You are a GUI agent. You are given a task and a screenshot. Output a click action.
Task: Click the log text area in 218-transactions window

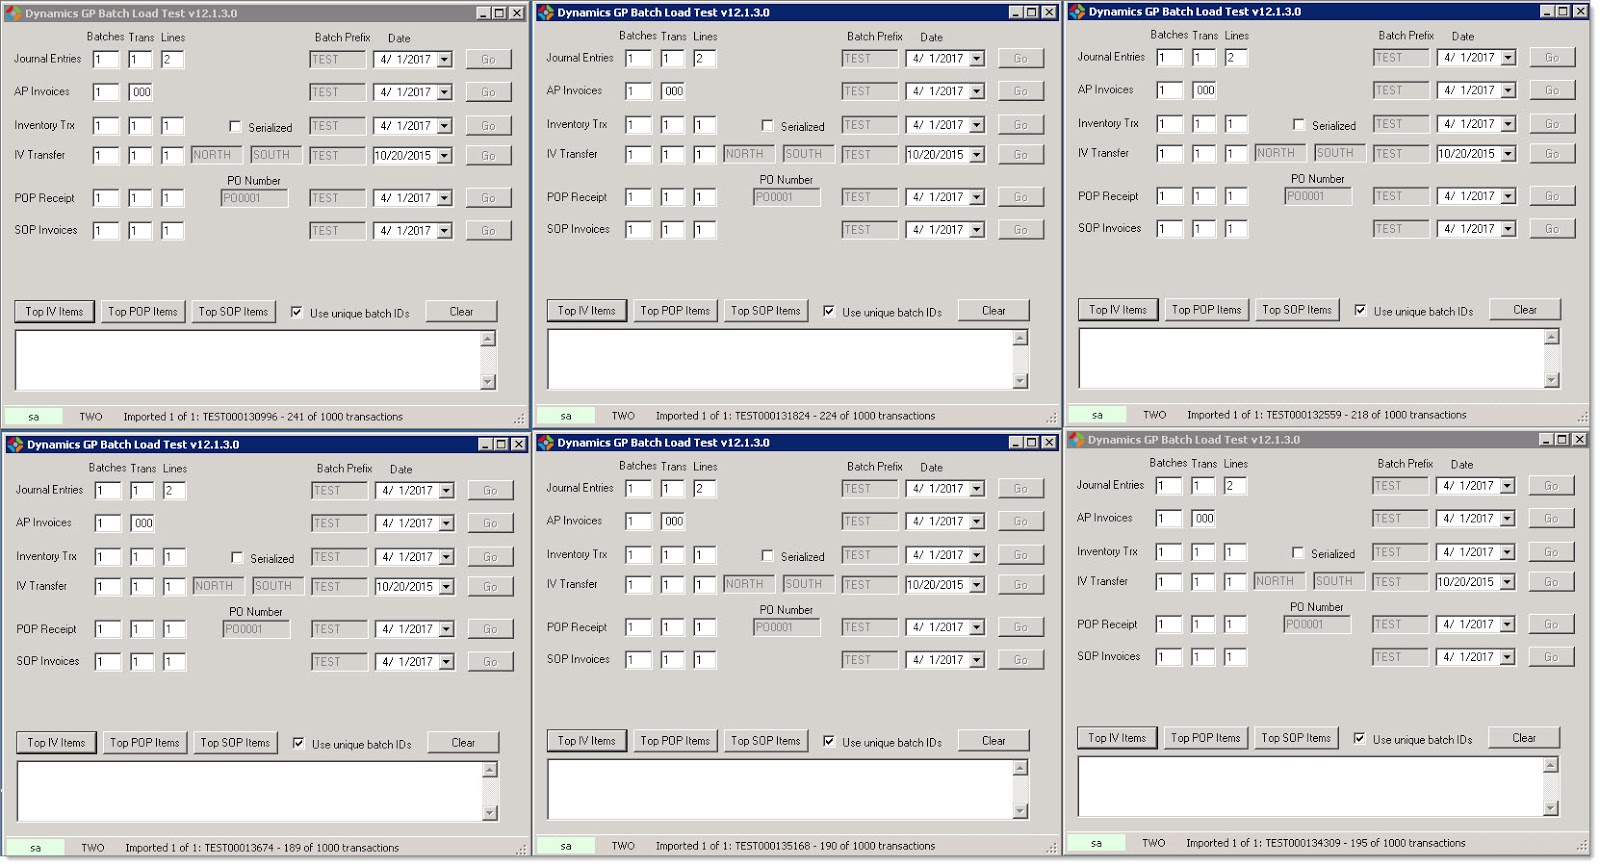(1311, 358)
